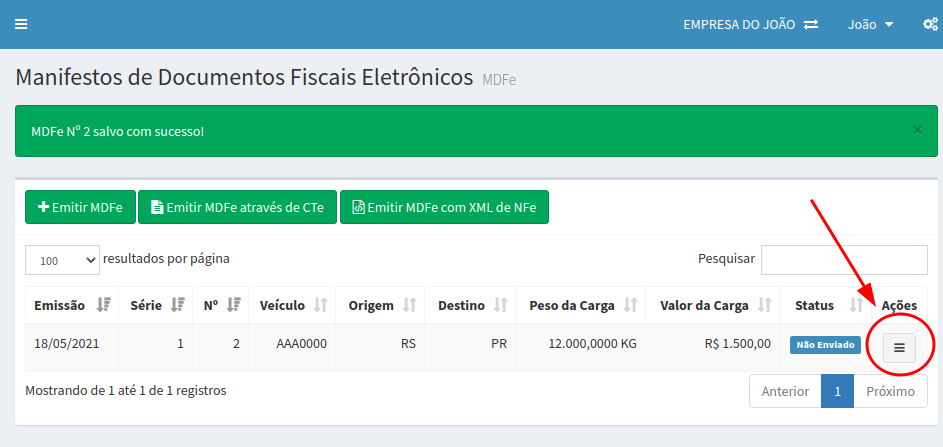Click Emitir MDFe através de CTe
Screen dimensions: 943x447
tap(237, 208)
